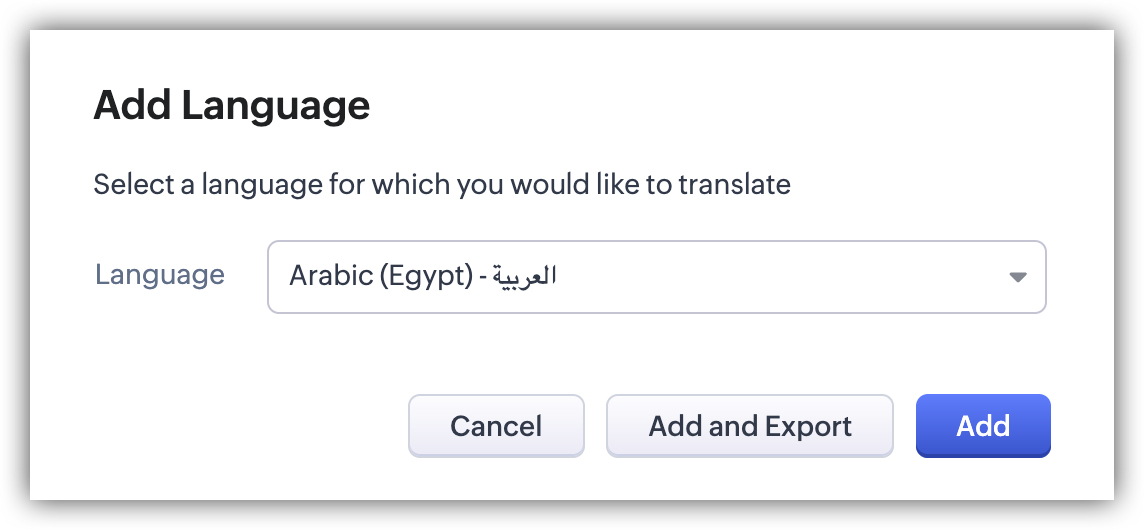Open the Language combo box
Viewport: 1144px width, 530px height.
(x=656, y=277)
